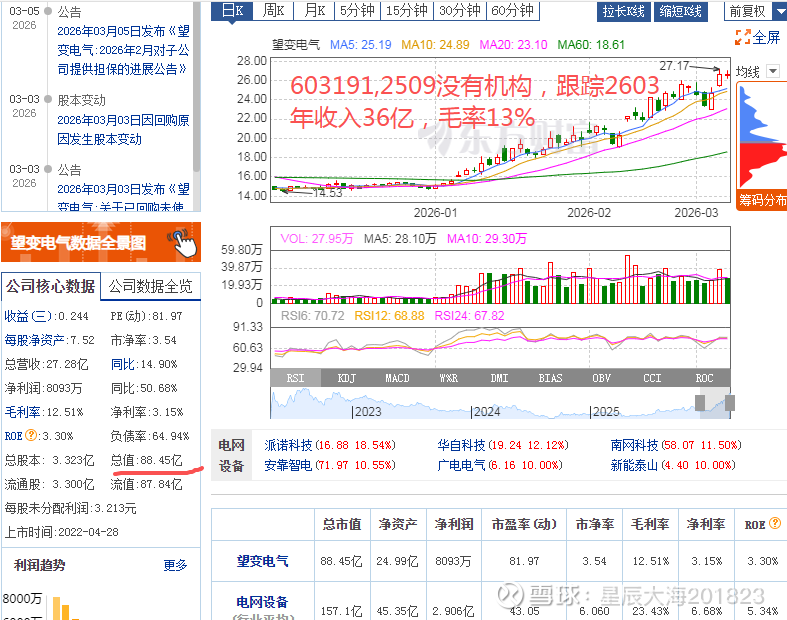Click left handle of timeline range slider
This screenshot has width=787, height=620.
[700, 403]
